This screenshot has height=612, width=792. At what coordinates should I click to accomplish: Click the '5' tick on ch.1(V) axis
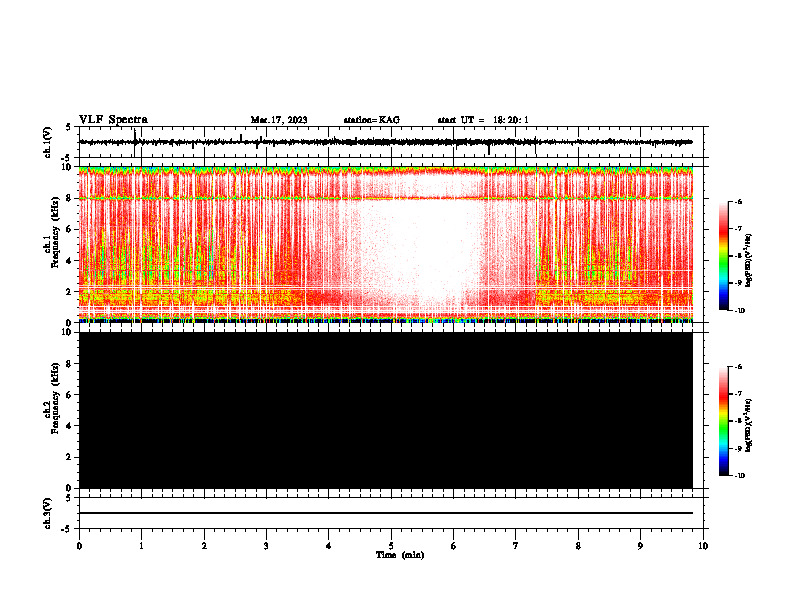pyautogui.click(x=69, y=127)
